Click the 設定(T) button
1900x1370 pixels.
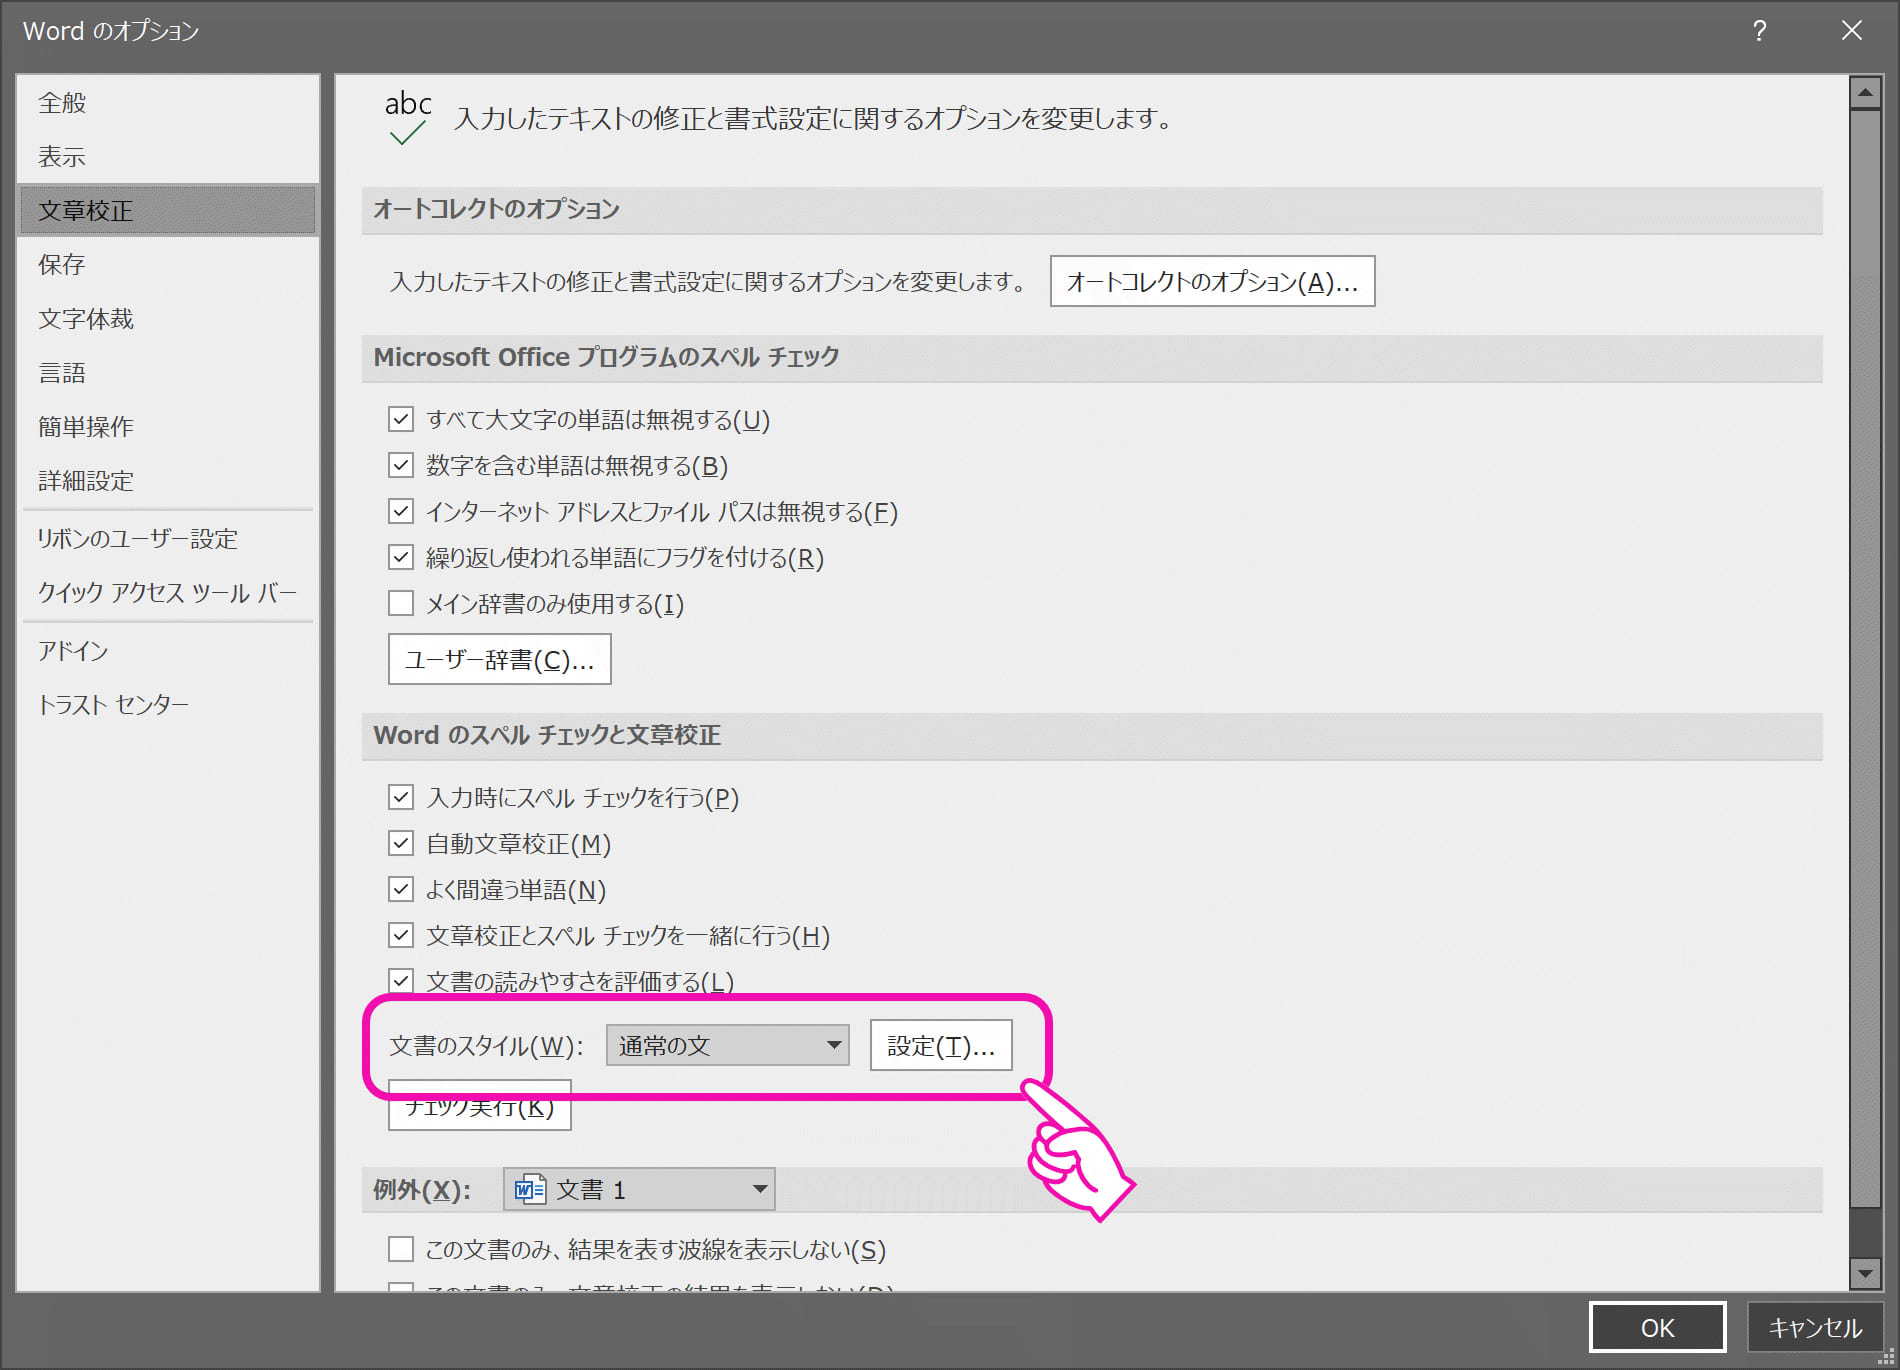[x=941, y=1045]
